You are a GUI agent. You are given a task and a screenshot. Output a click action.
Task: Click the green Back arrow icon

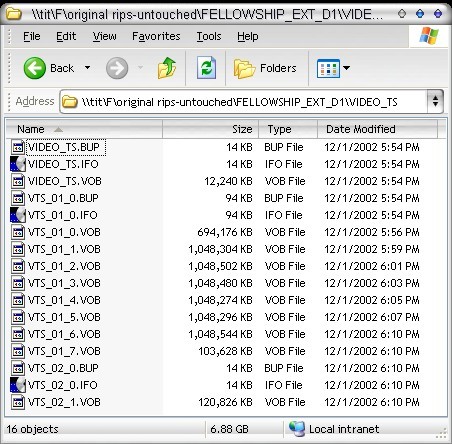tap(35, 68)
